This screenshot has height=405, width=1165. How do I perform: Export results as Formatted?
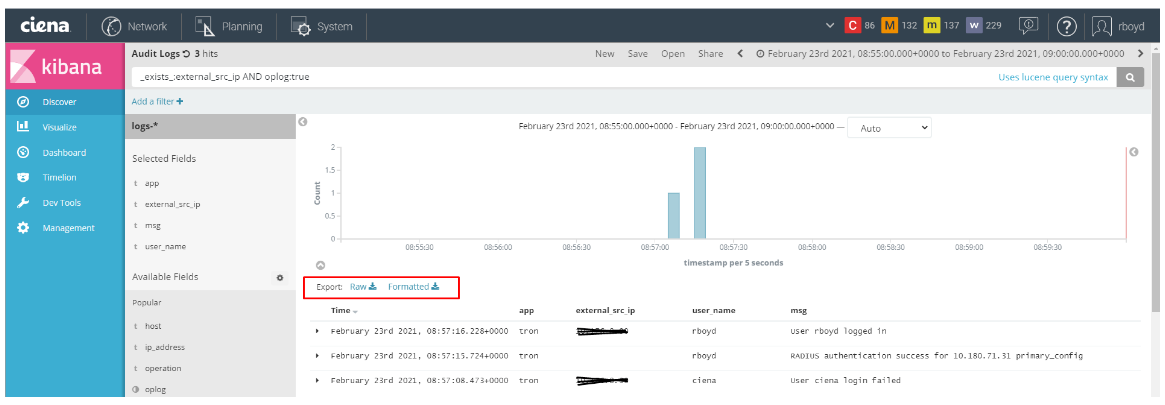click(x=413, y=287)
